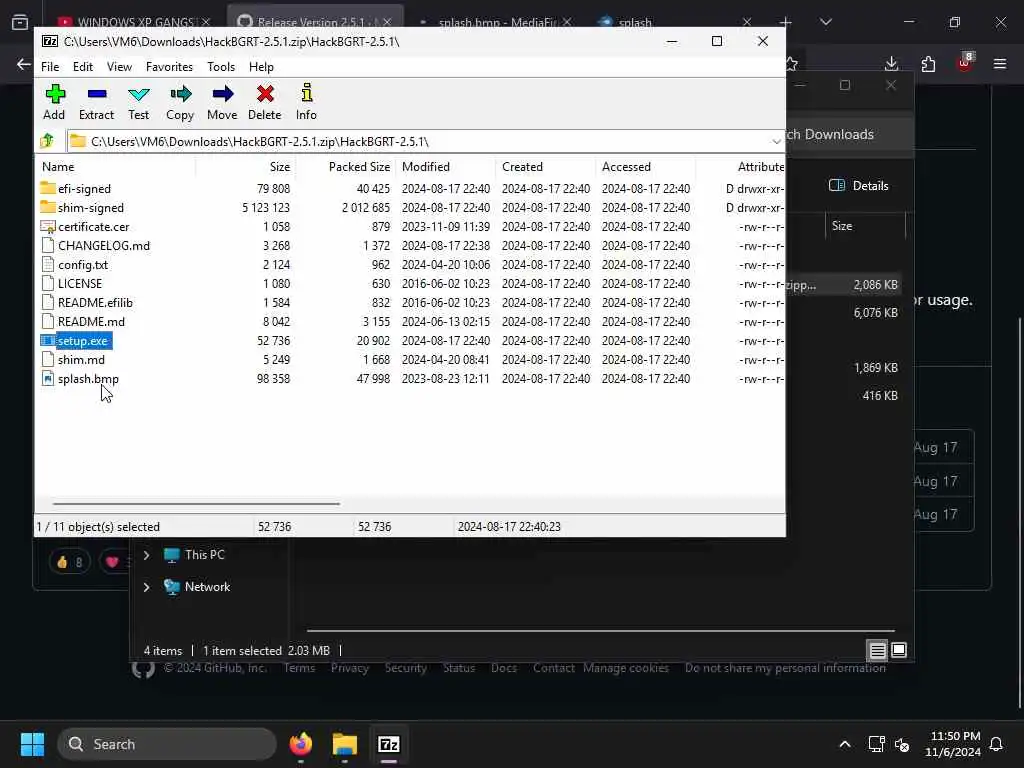
Task: Click the Extract toolbar icon
Action: (x=97, y=94)
